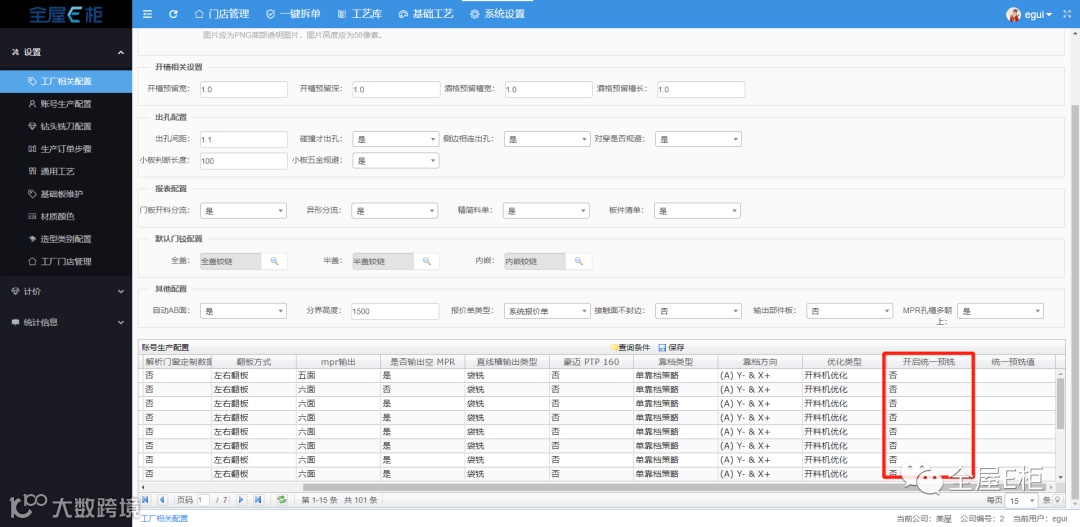The height and width of the screenshot is (527, 1080).
Task: Click the 工厂相关配置 tab at page bottom
Action: [x=165, y=518]
